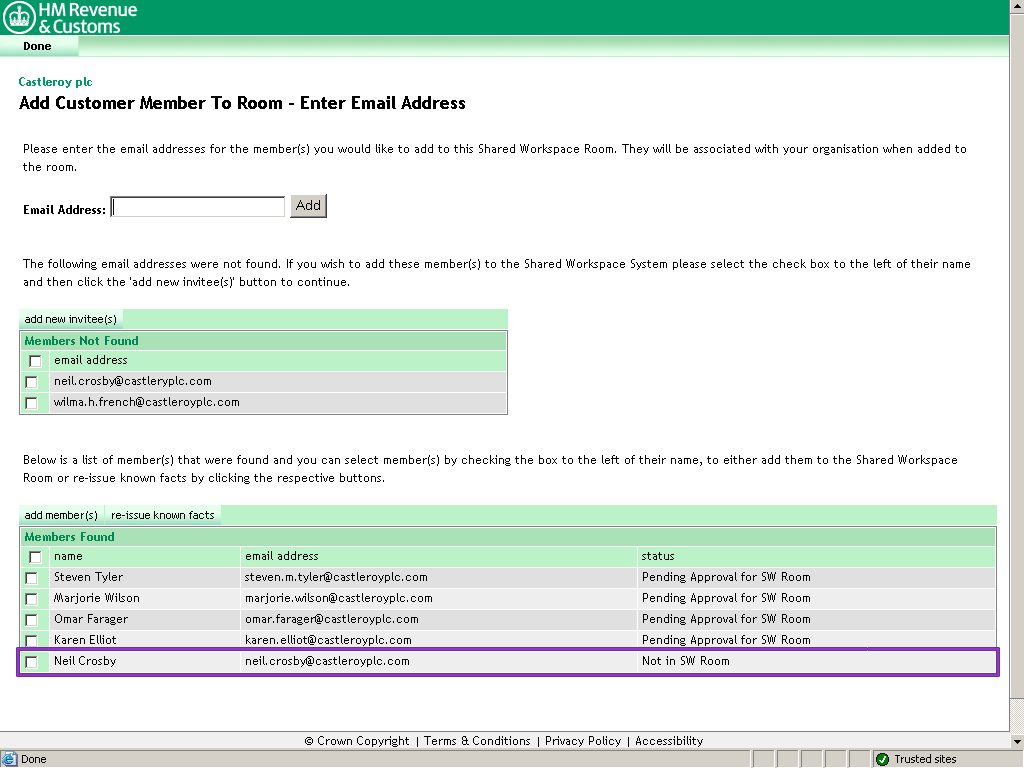The width and height of the screenshot is (1024, 768).
Task: Click the HM Revenue & Customs crown logo
Action: 19,17
